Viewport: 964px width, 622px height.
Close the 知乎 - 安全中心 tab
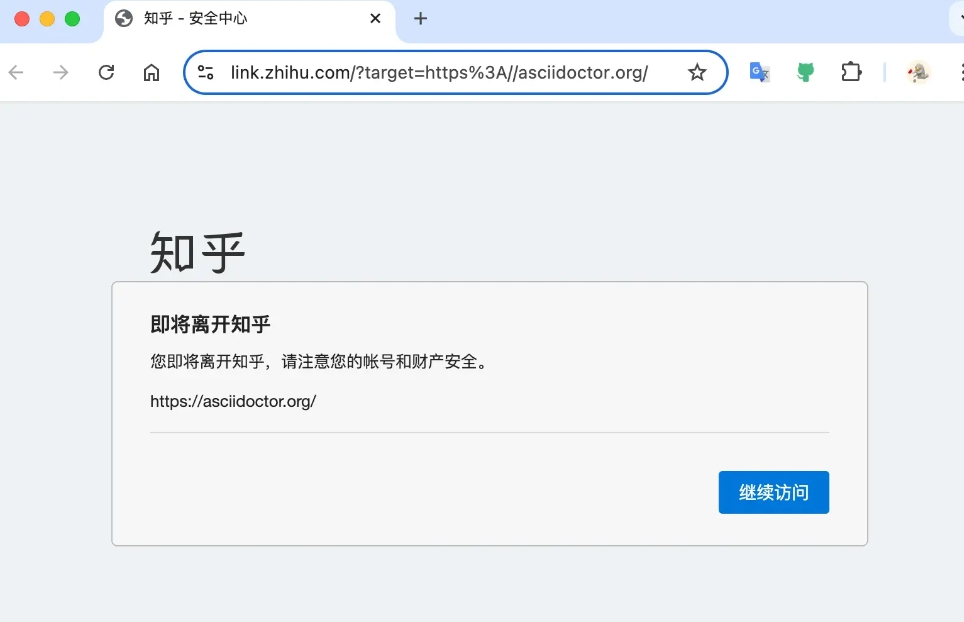375,18
